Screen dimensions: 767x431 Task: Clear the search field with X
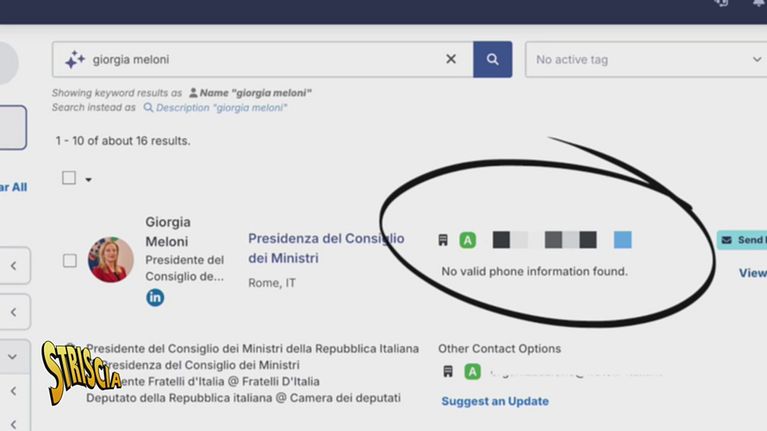(x=451, y=59)
